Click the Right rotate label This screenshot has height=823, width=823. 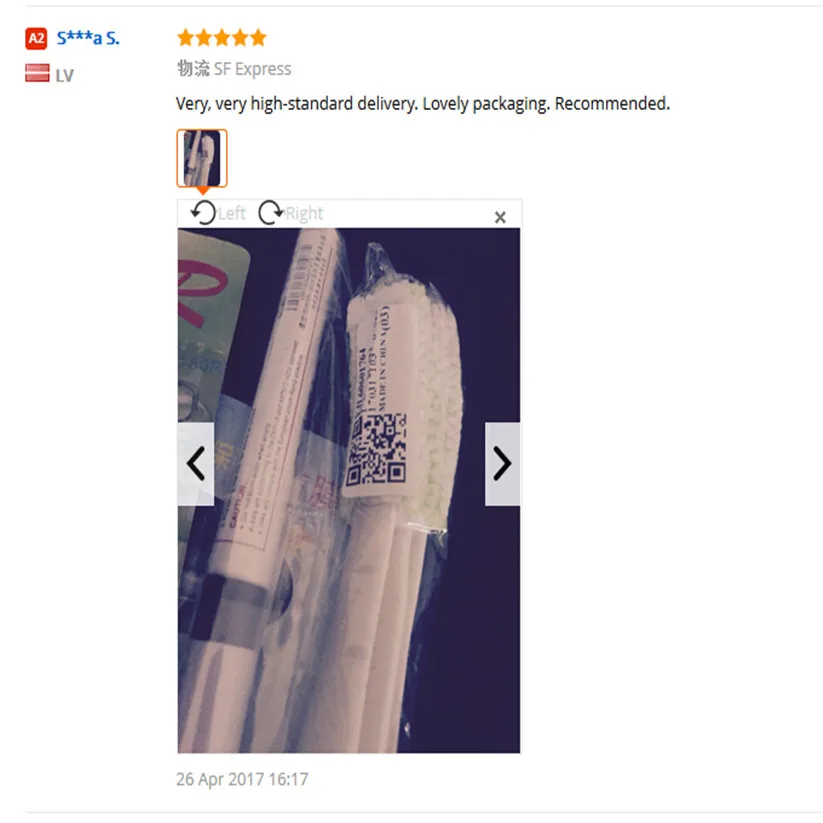point(304,213)
